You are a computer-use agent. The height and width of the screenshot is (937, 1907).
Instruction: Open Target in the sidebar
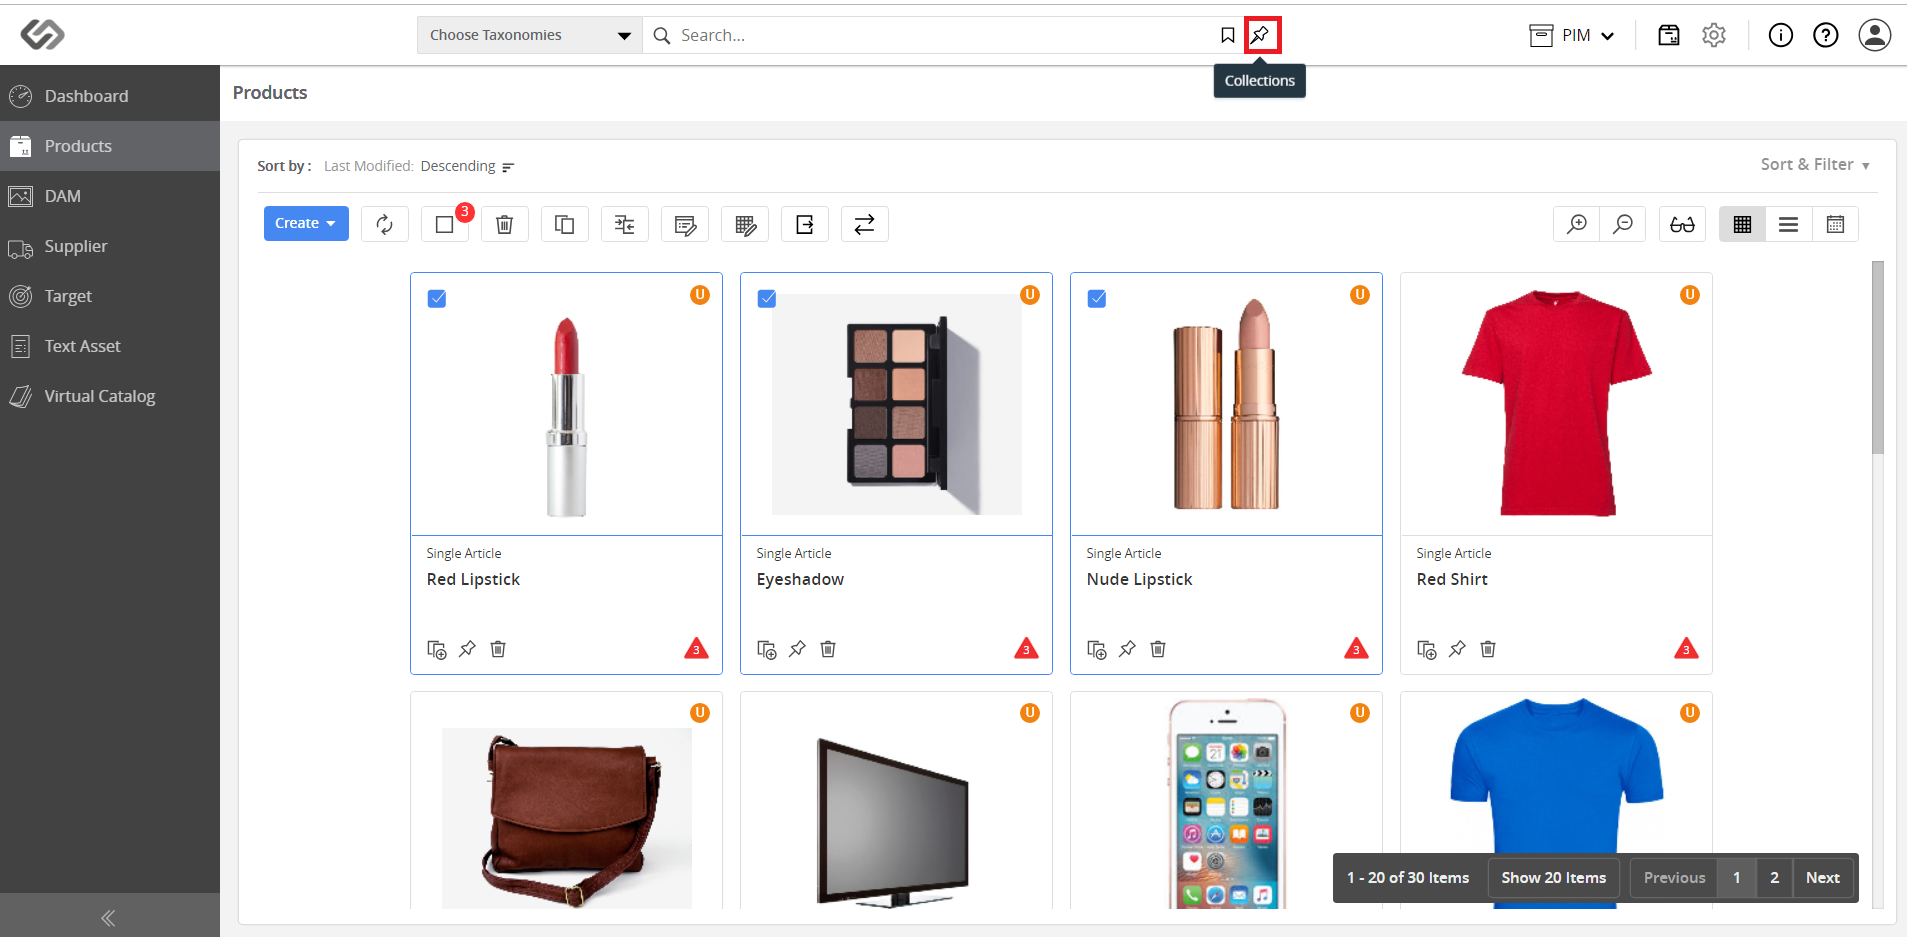[x=110, y=296]
